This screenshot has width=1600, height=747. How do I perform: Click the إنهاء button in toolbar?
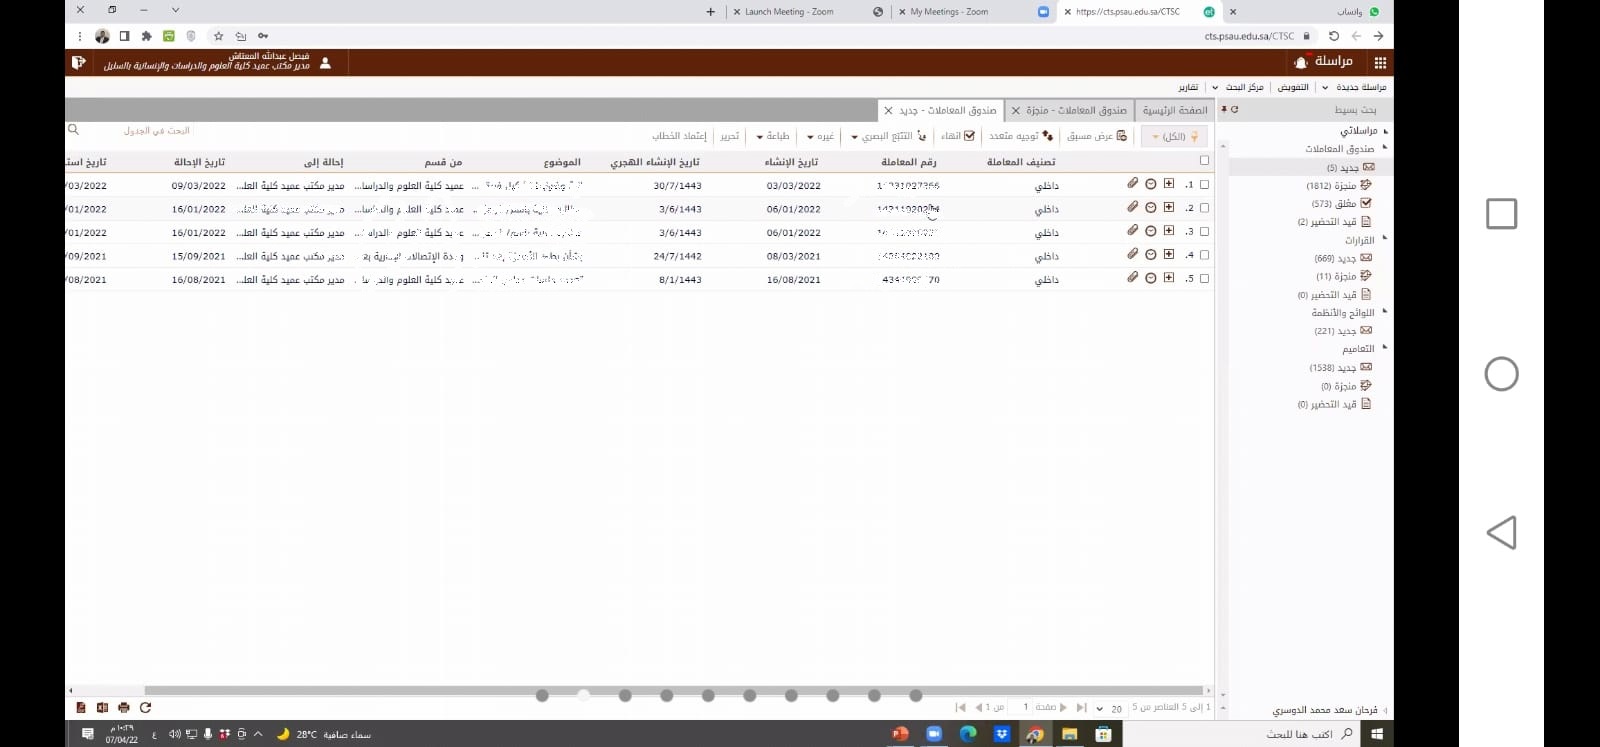click(x=958, y=136)
